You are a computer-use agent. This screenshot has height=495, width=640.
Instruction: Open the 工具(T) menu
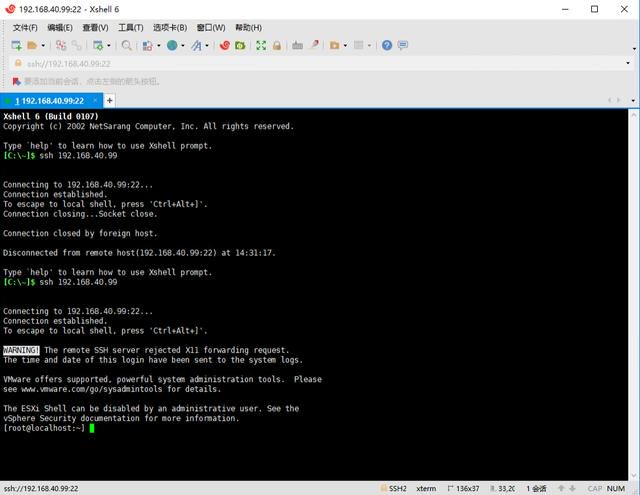point(130,28)
